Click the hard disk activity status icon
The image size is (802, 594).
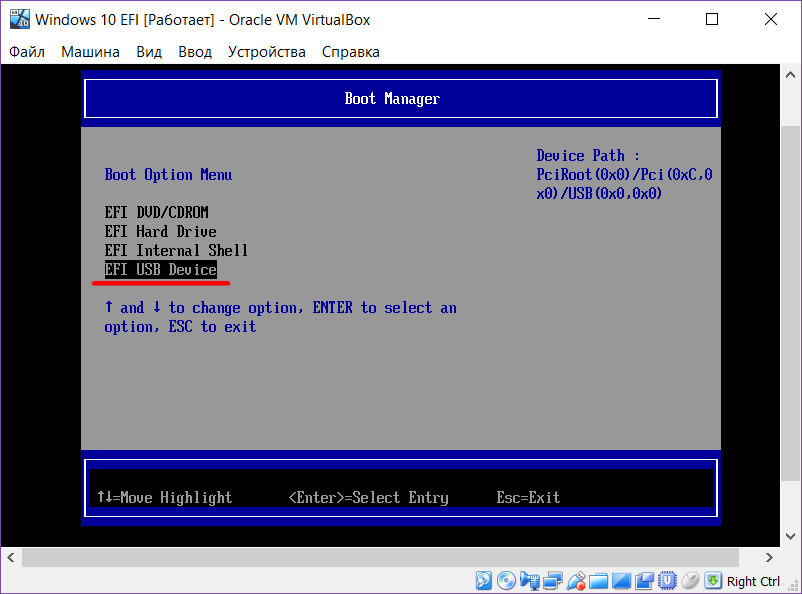484,581
